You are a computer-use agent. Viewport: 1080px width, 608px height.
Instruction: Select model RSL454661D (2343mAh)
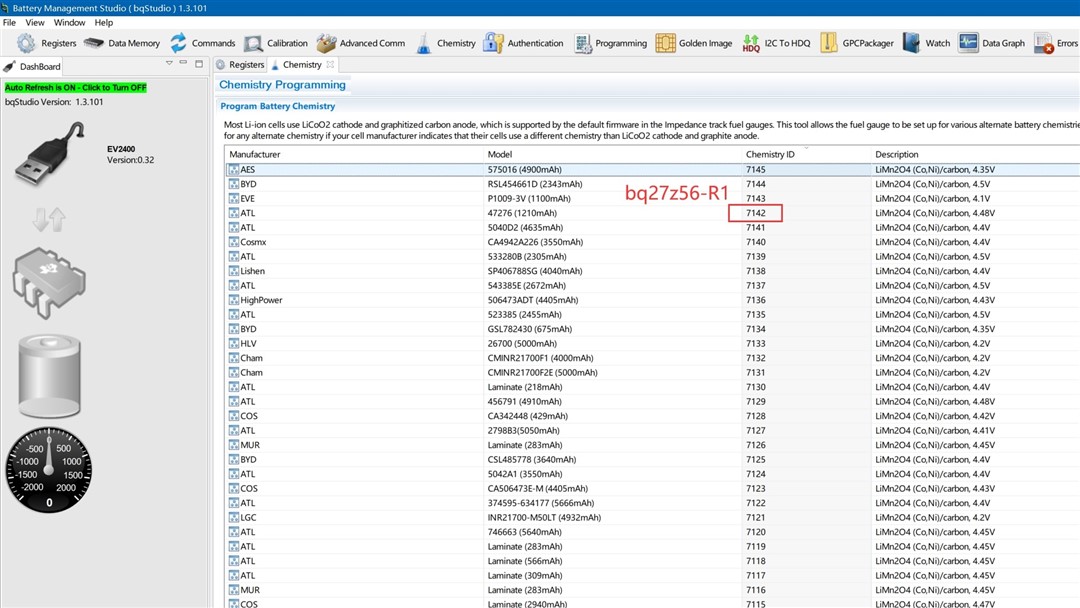(x=534, y=184)
